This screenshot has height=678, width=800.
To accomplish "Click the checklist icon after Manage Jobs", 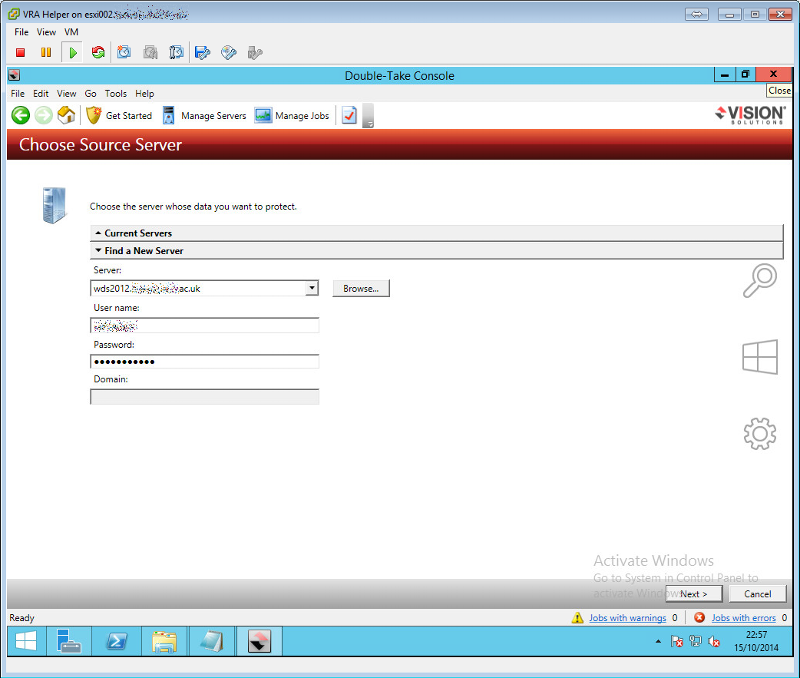I will (x=349, y=115).
